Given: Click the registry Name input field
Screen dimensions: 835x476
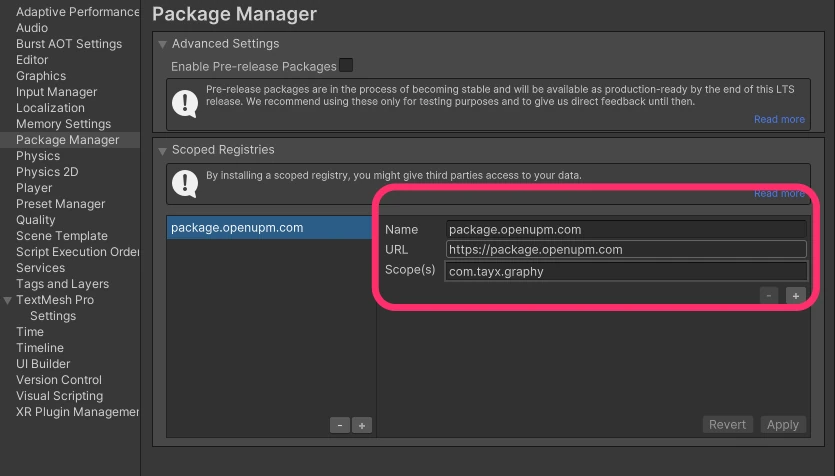Looking at the screenshot, I should coord(626,229).
